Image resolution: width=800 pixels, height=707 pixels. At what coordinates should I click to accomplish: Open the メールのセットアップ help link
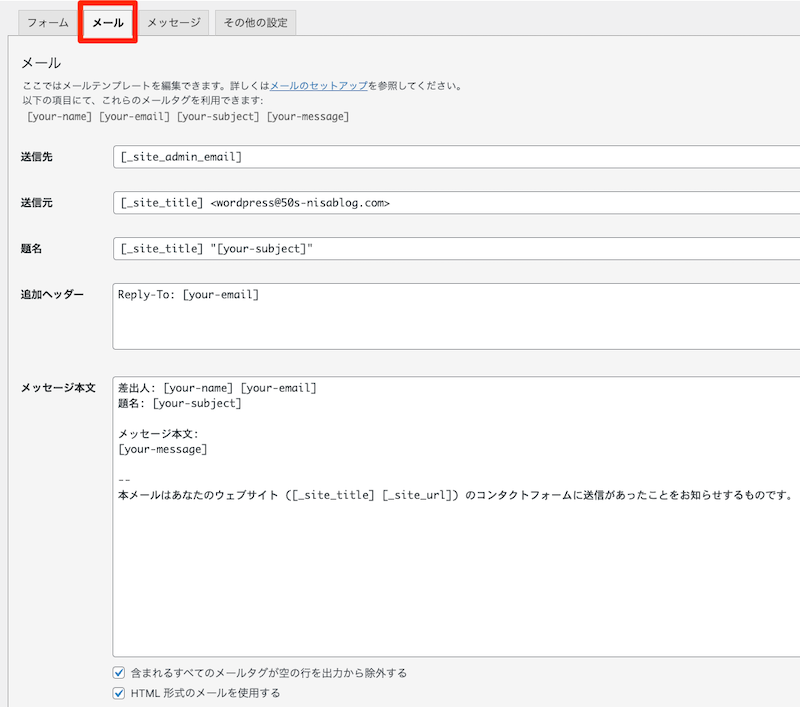point(318,86)
